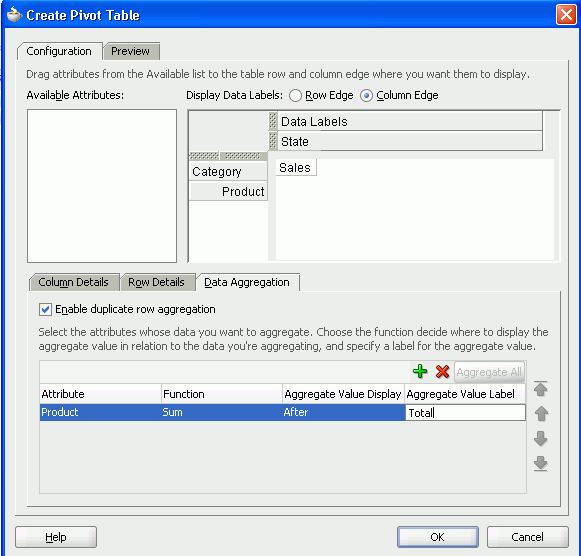The height and width of the screenshot is (556, 581).
Task: Select the Product attribute cell in table
Action: 100,412
